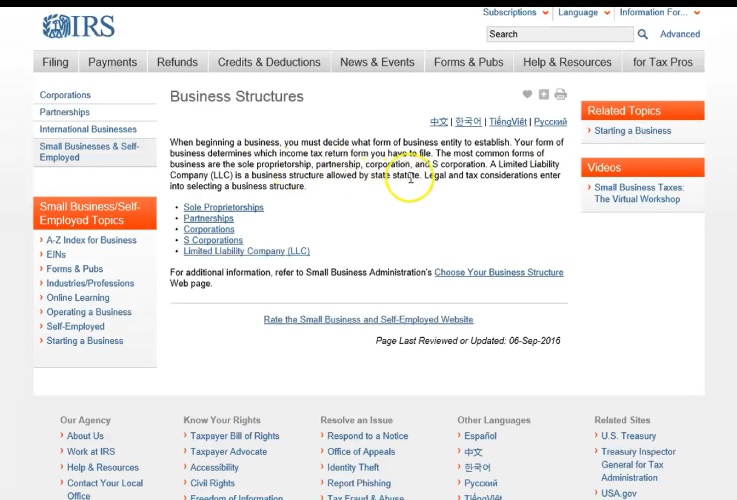
Task: Click the heart favorite icon
Action: (527, 94)
